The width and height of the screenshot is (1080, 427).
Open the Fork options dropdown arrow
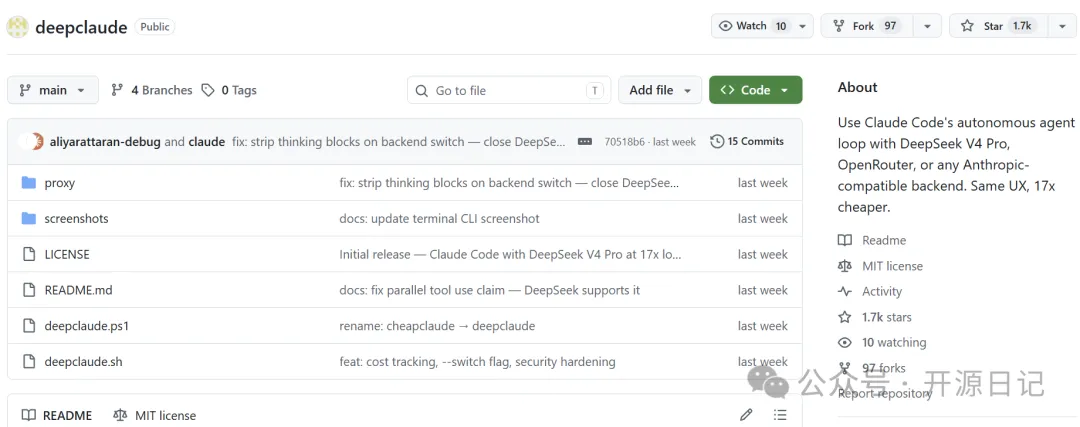[x=927, y=26]
